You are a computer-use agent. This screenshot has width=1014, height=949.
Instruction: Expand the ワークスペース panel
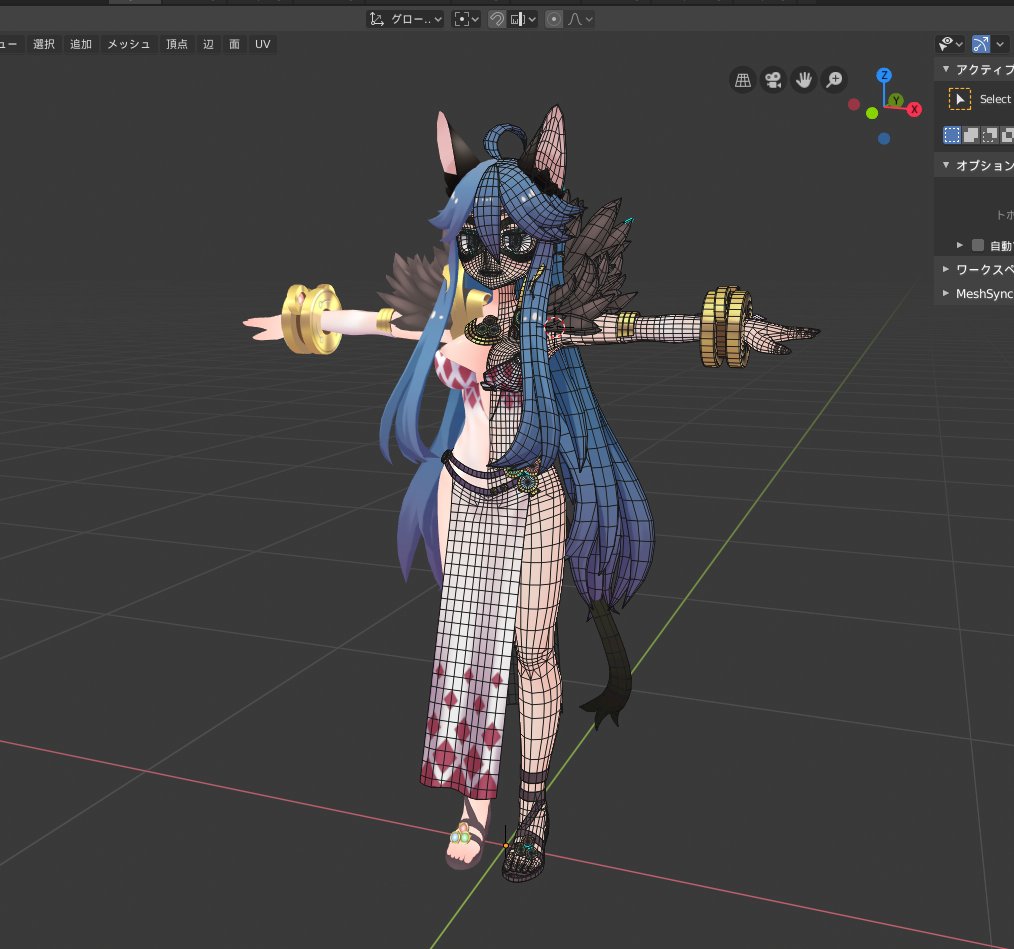[x=946, y=269]
